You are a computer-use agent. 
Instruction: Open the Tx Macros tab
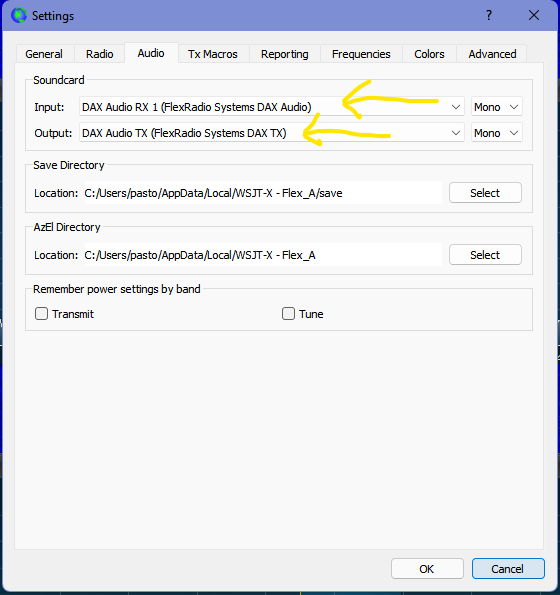[x=213, y=54]
